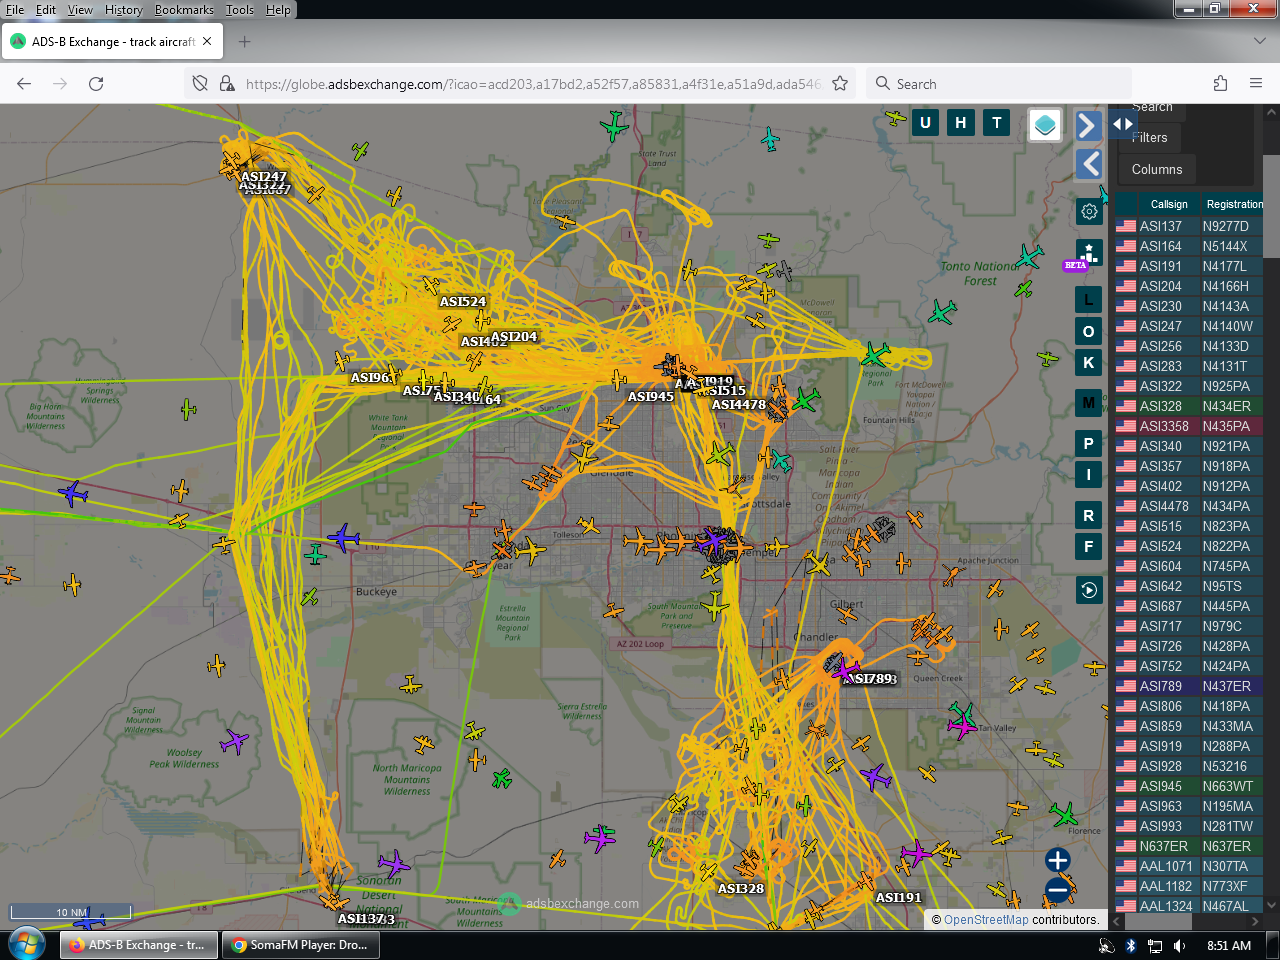Select the ADS-B Exchange browser tab
This screenshot has height=960, width=1280.
click(x=112, y=42)
